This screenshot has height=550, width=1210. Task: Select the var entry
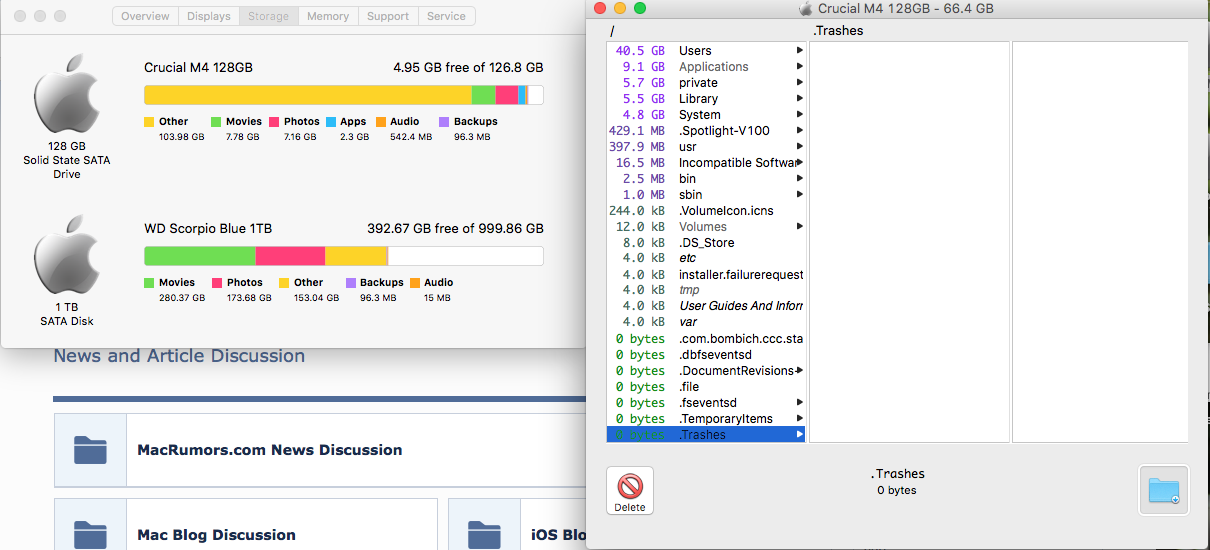tap(706, 322)
